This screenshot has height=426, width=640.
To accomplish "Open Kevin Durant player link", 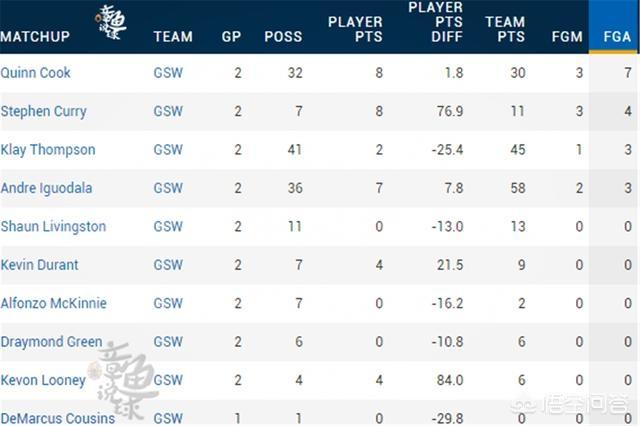I will pos(40,265).
